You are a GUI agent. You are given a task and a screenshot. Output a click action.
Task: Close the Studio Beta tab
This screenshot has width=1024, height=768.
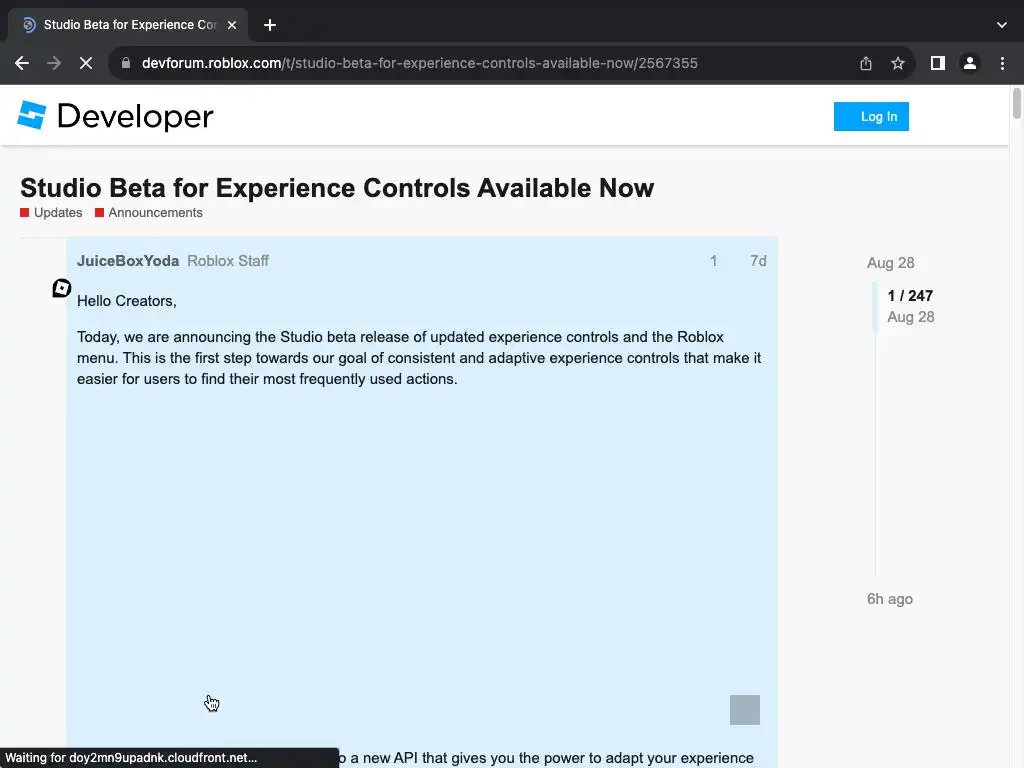tap(232, 25)
